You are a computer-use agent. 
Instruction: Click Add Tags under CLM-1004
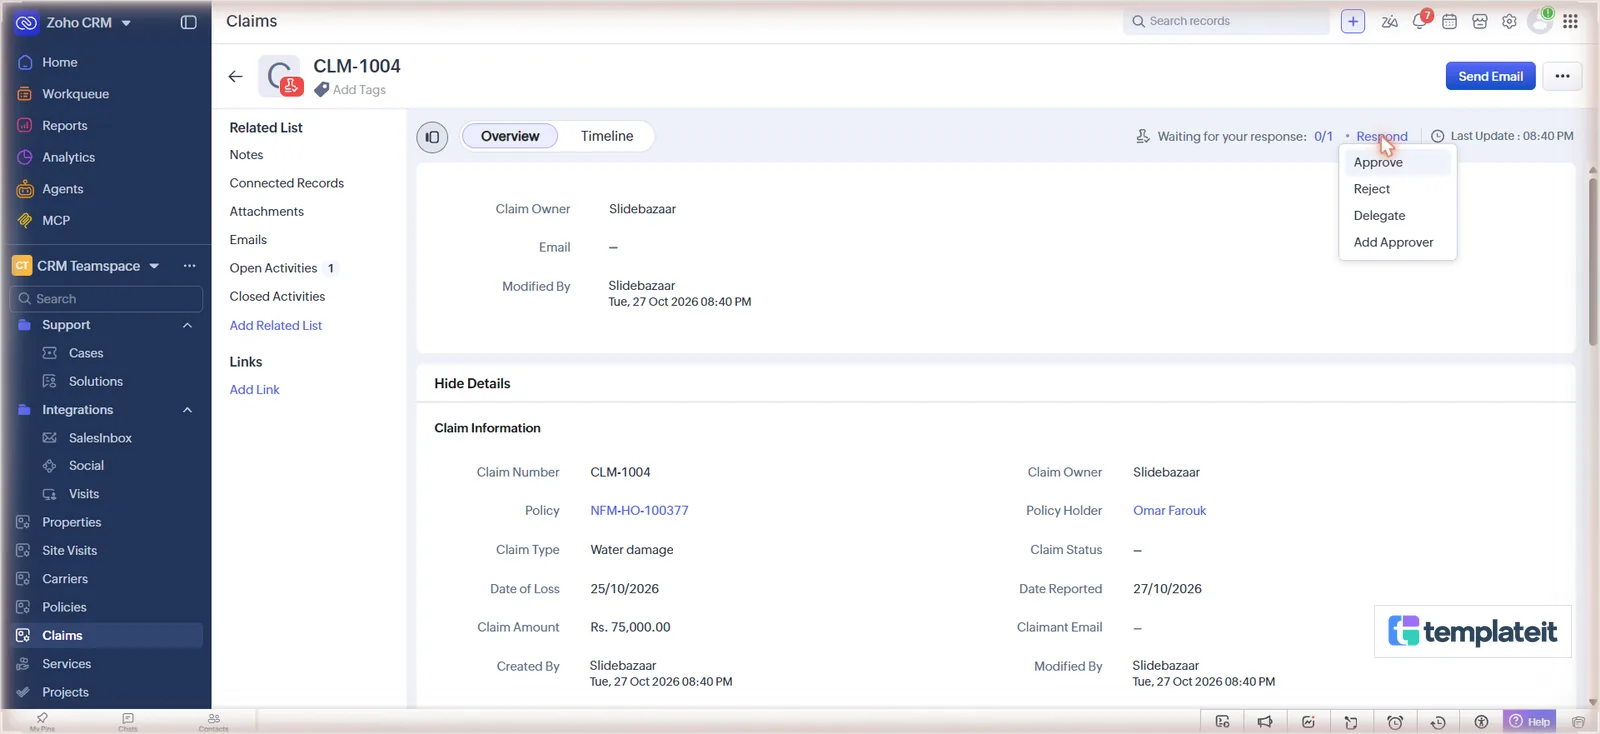[x=350, y=90]
